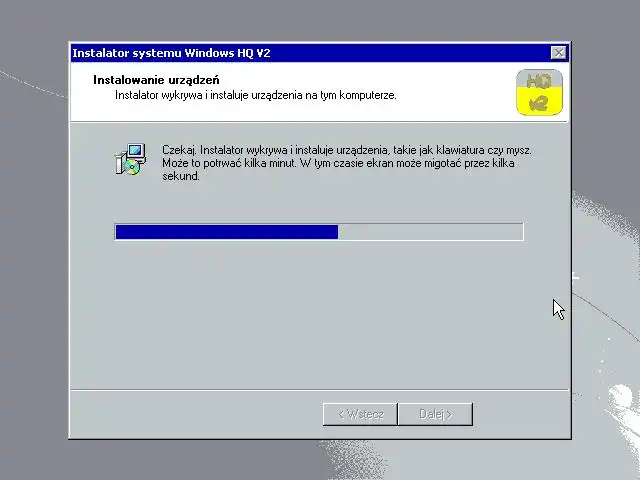This screenshot has height=480, width=640.
Task: Click the computer and CD setup icon
Action: [131, 159]
